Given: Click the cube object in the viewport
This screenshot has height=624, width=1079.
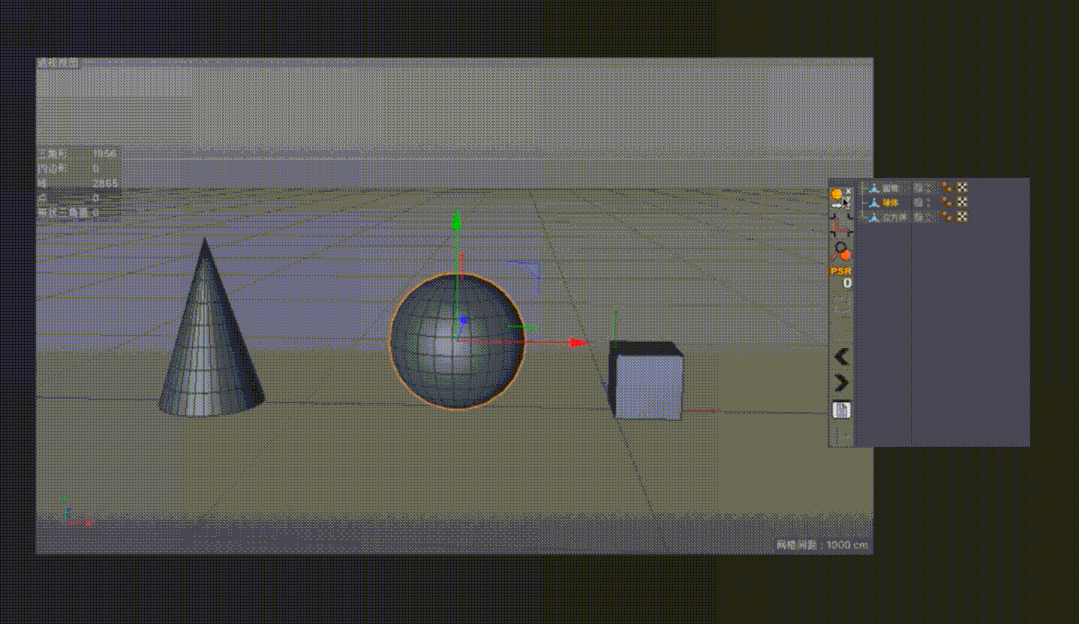Looking at the screenshot, I should [647, 382].
